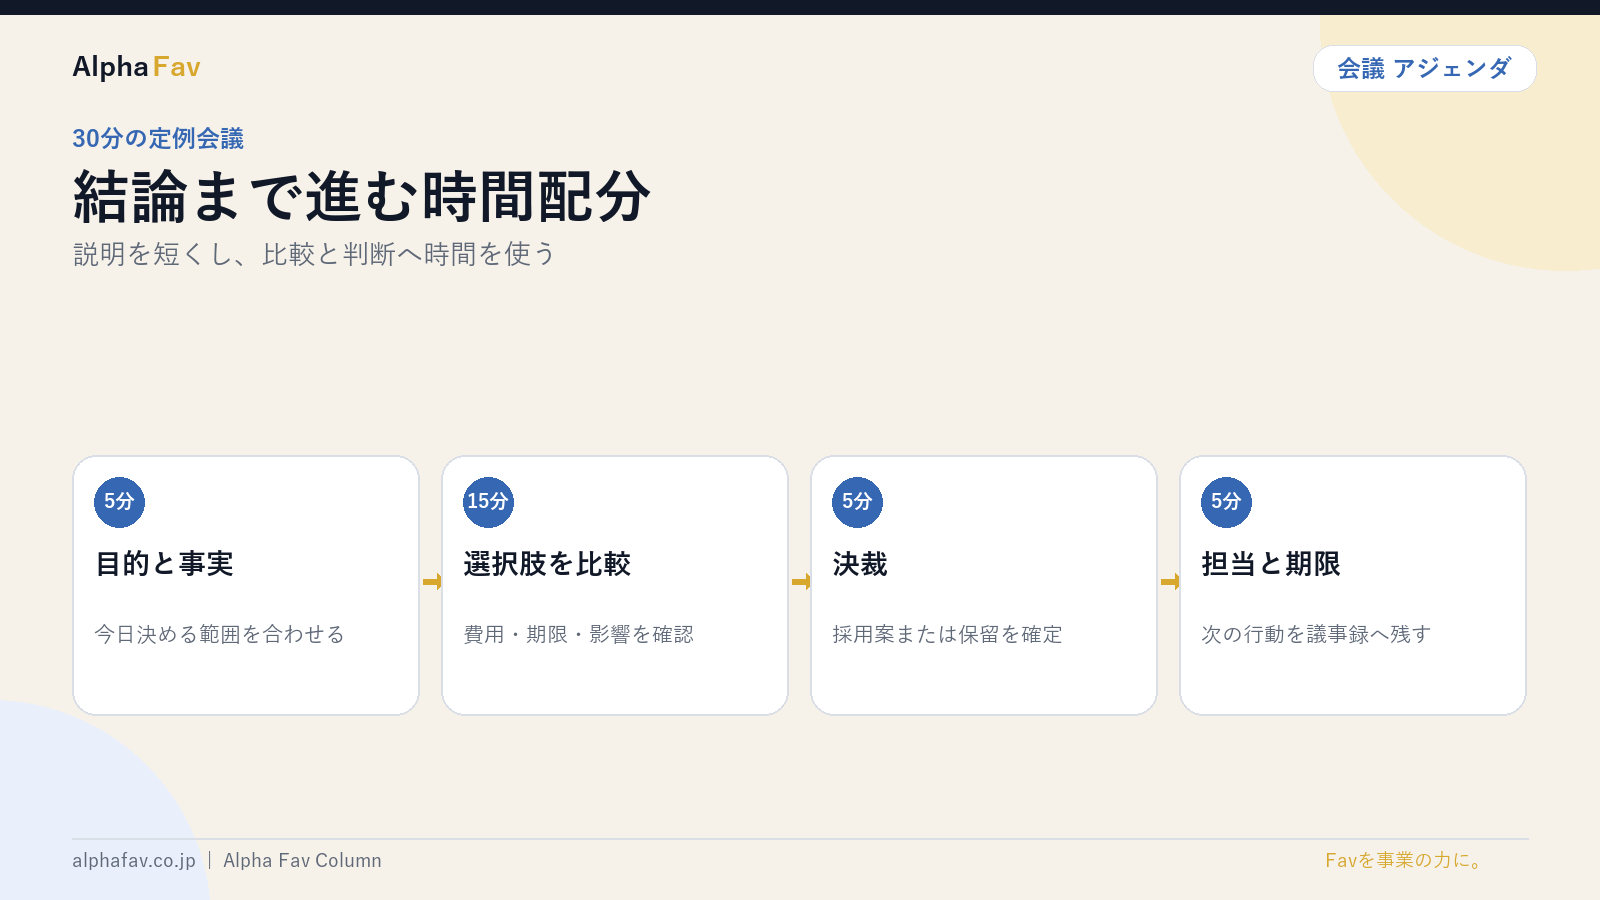Select the headline 結論まで進む時間配分
The width and height of the screenshot is (1600, 900).
361,196
